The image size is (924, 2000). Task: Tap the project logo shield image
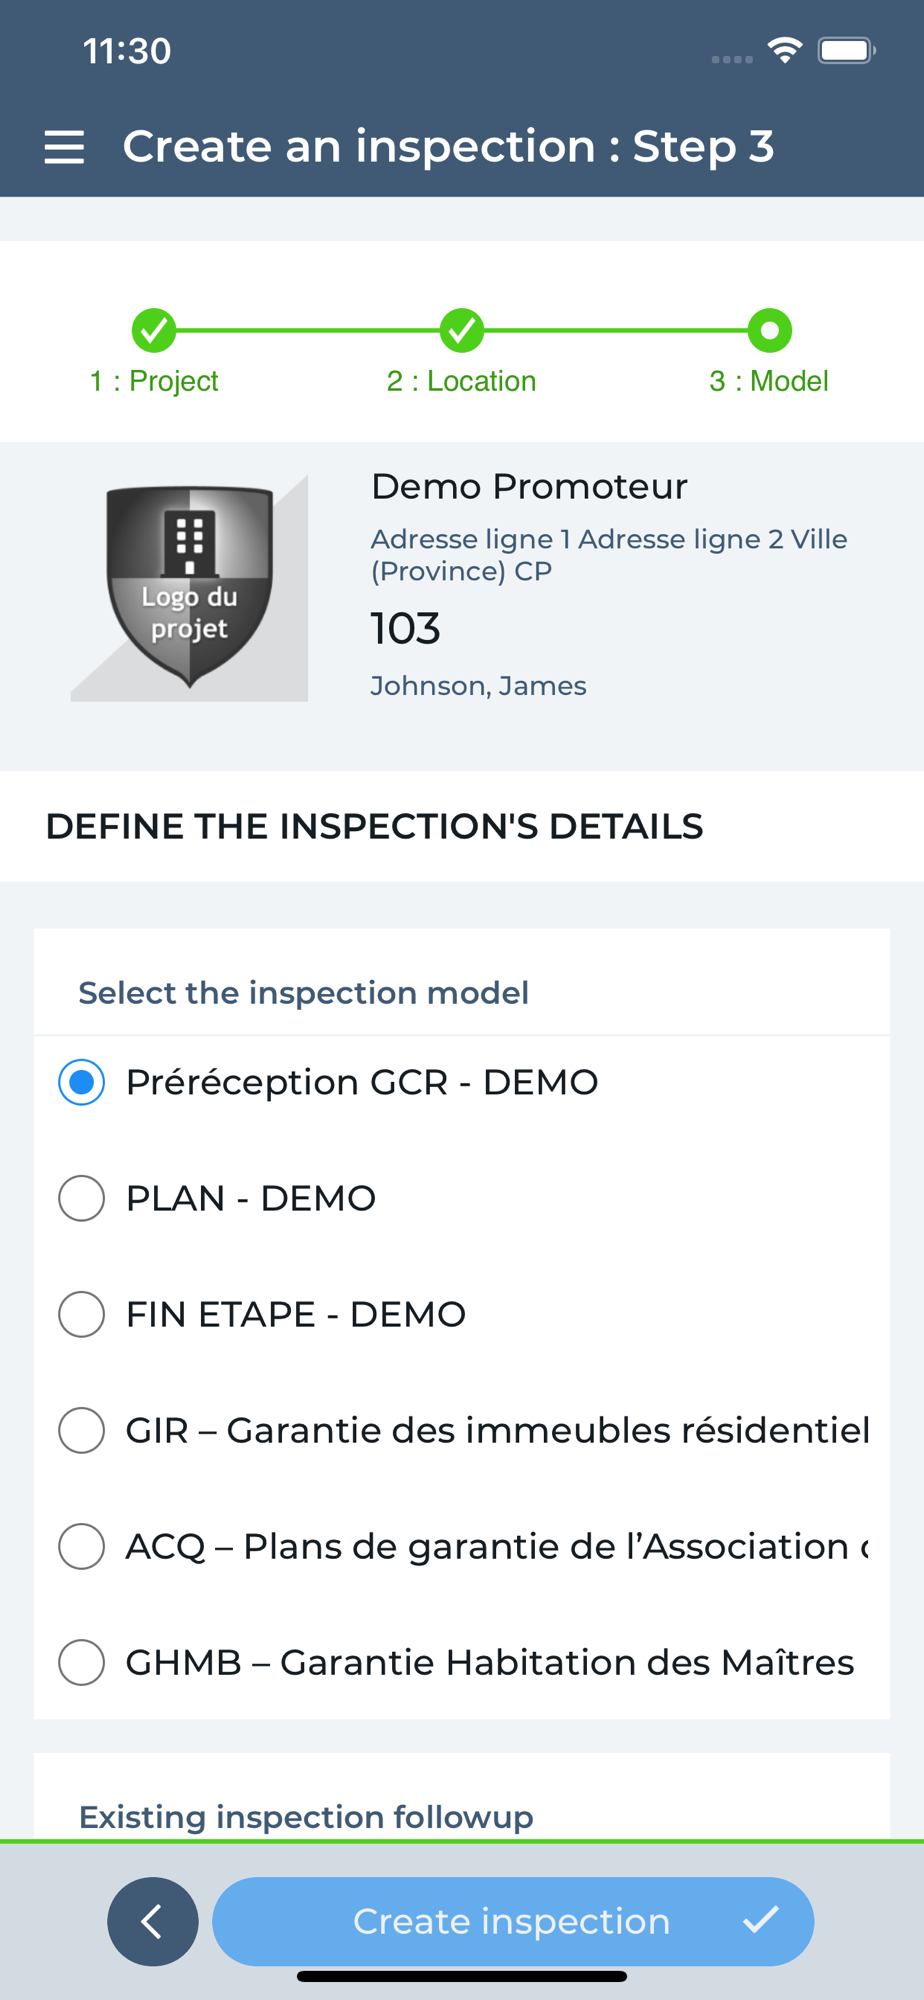coord(189,587)
